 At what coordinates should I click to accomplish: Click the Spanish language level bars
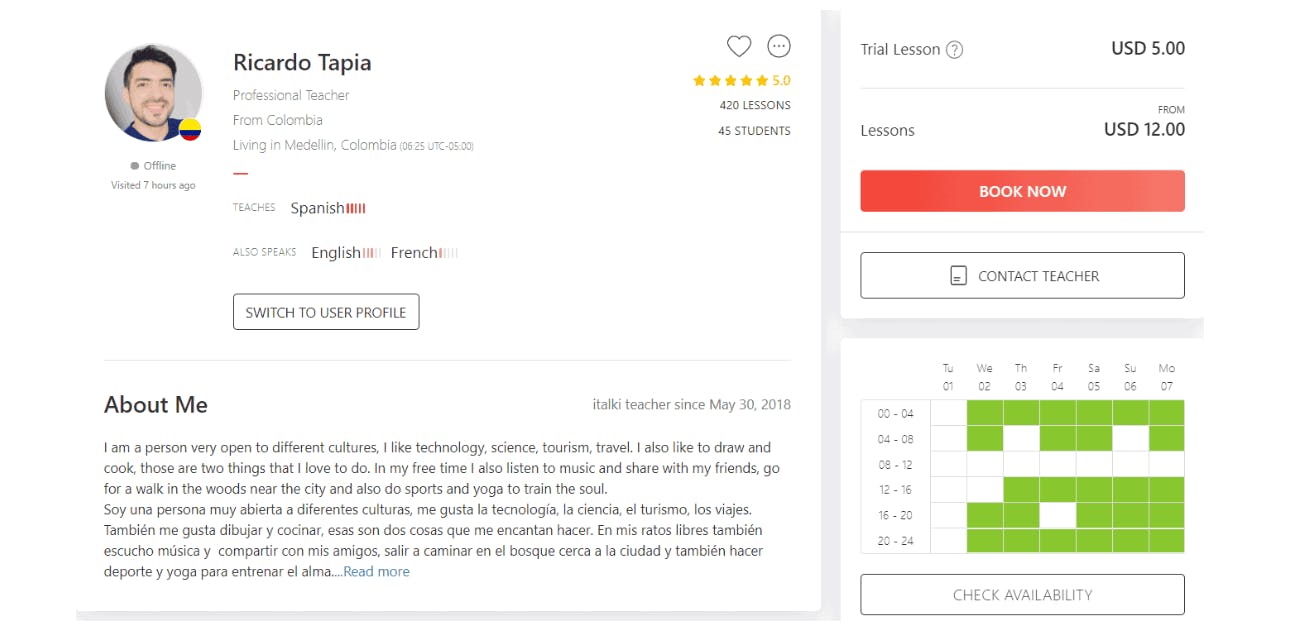tap(356, 208)
